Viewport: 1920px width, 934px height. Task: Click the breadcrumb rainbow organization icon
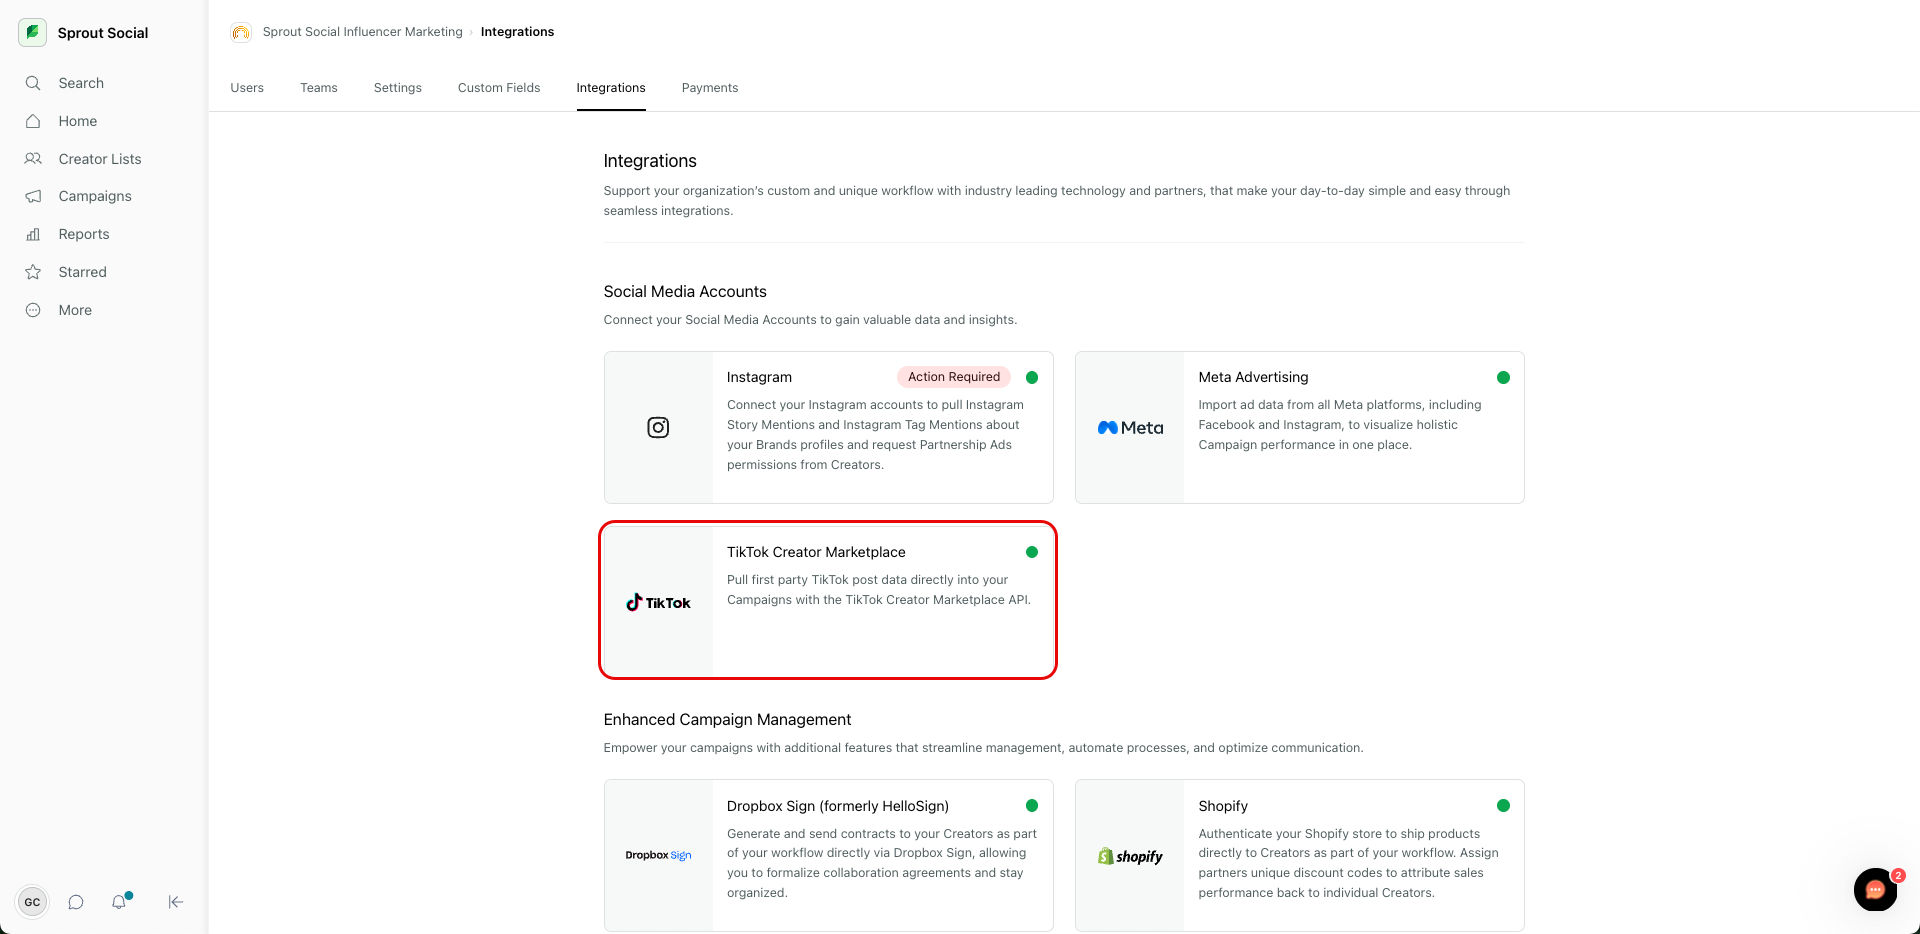[241, 32]
